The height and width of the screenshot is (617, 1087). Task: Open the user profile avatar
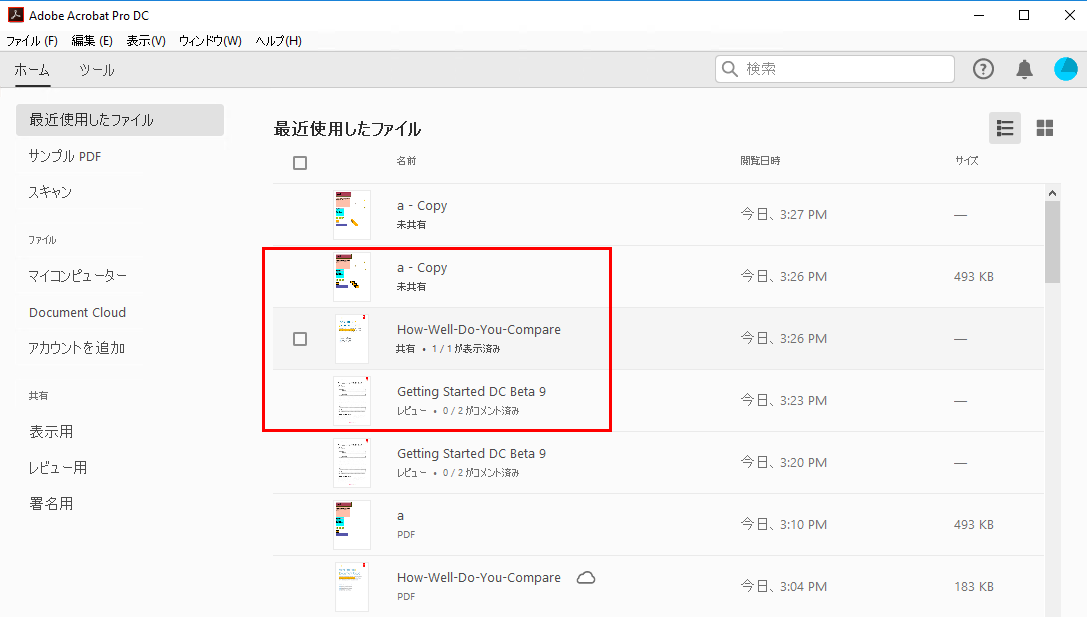tap(1066, 69)
